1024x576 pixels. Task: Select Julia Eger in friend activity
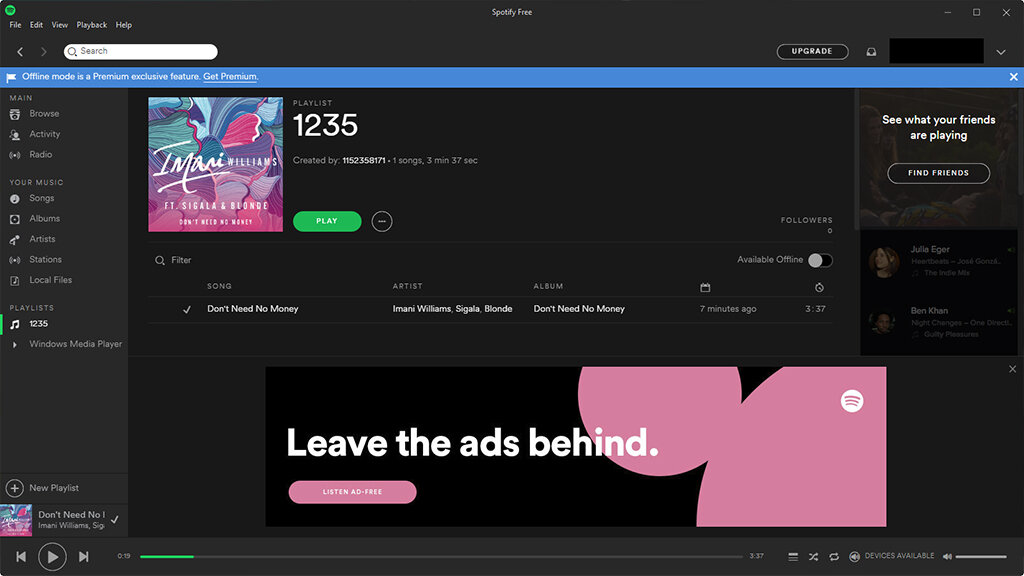point(930,249)
